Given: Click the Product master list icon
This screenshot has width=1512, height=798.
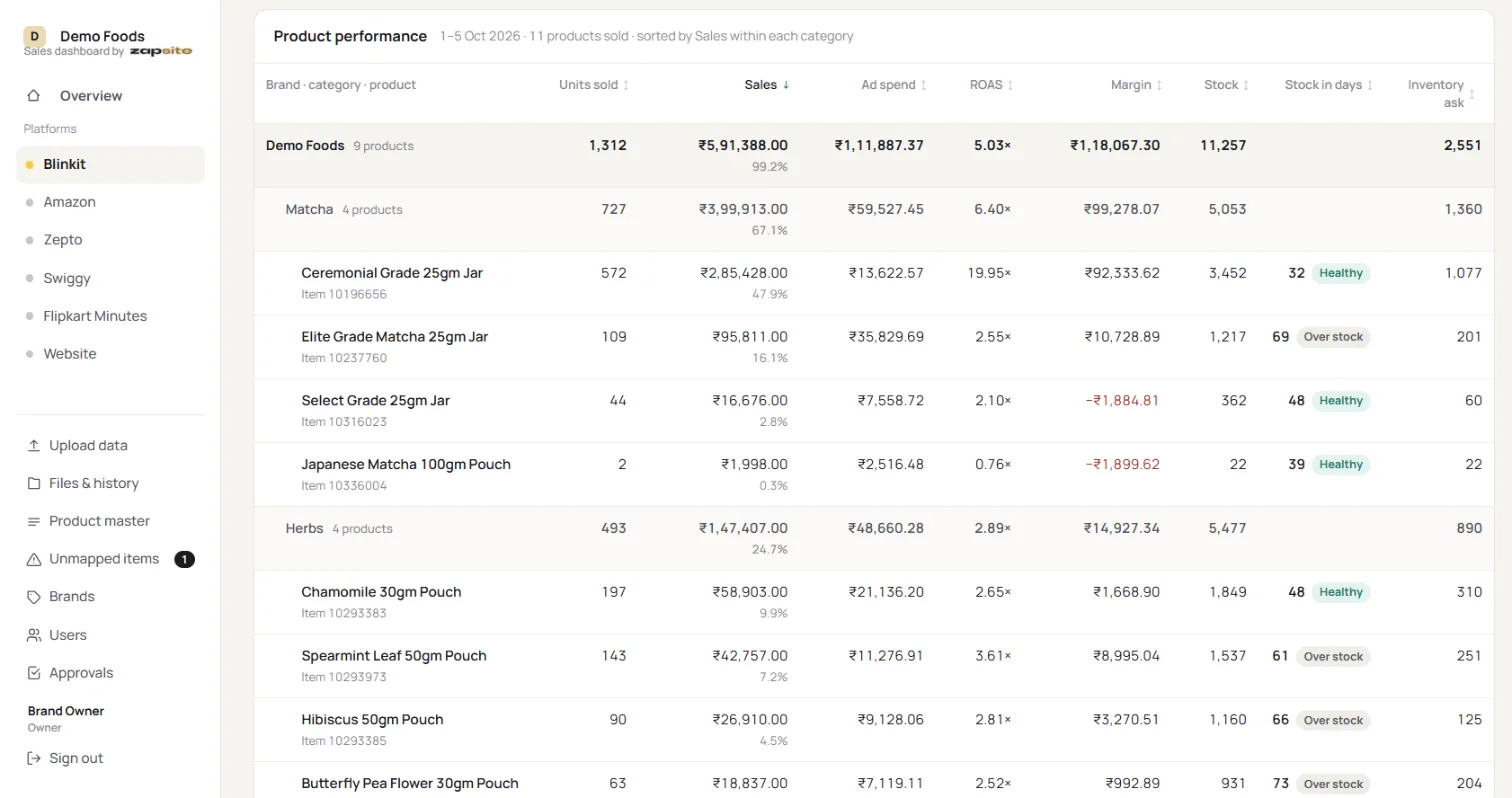Looking at the screenshot, I should coord(34,521).
